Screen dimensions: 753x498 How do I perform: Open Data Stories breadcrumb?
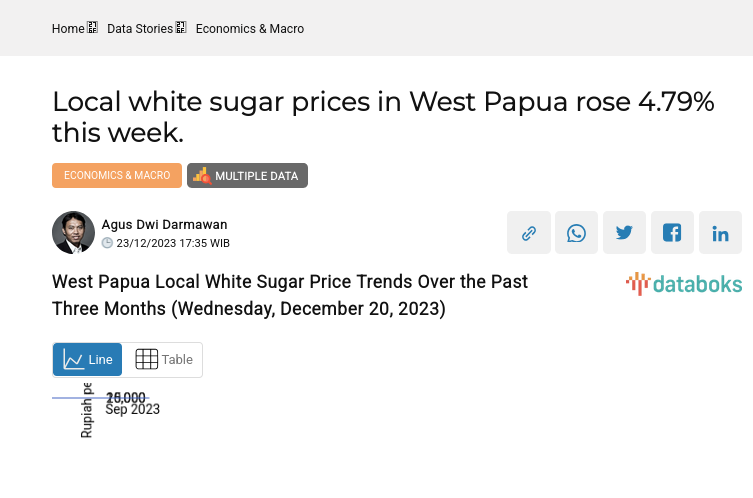139,29
